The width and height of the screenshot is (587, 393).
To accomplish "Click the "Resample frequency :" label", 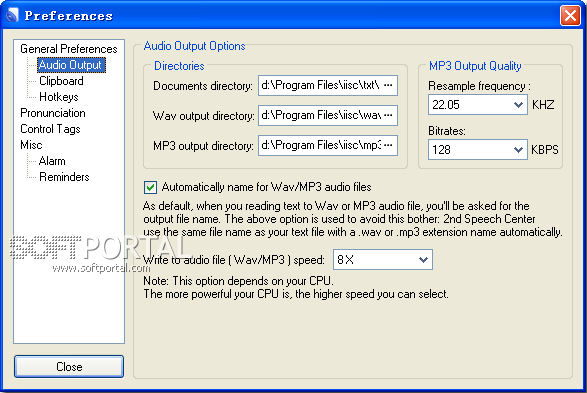I will click(x=479, y=86).
